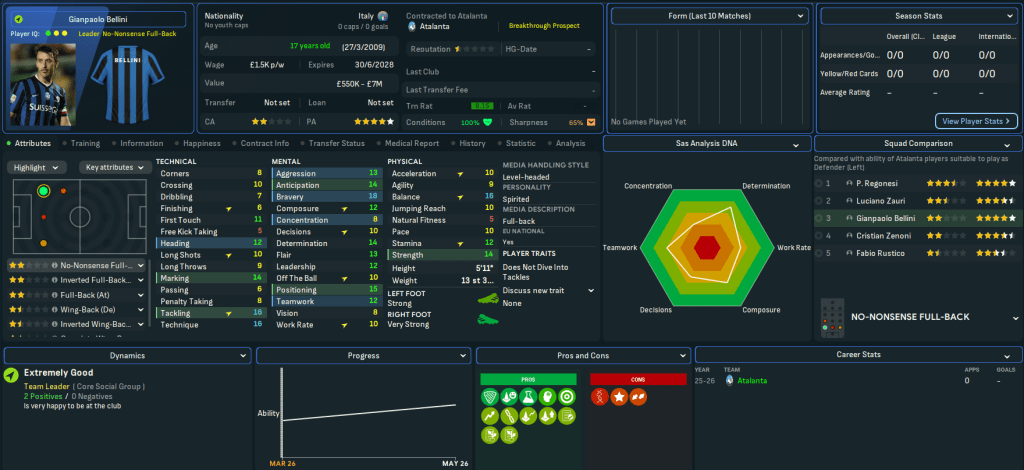Select P. Regonesi radio button in Squad Comparison
This screenshot has width=1024, height=470.
pos(820,184)
